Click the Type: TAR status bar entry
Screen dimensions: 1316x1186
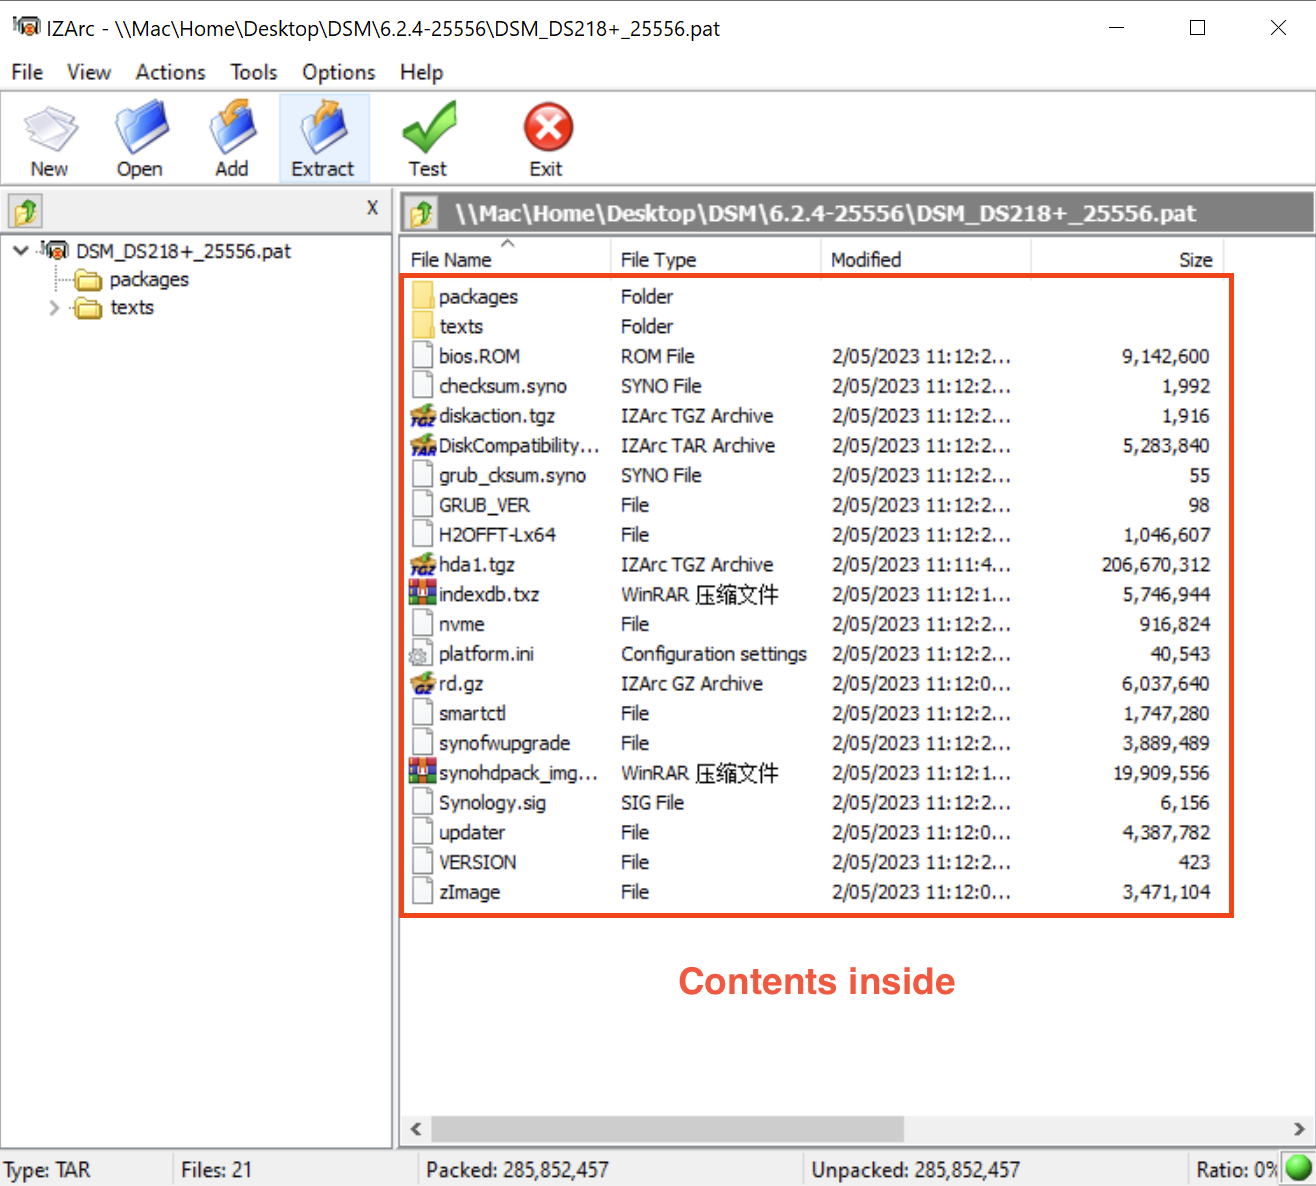tap(47, 1169)
